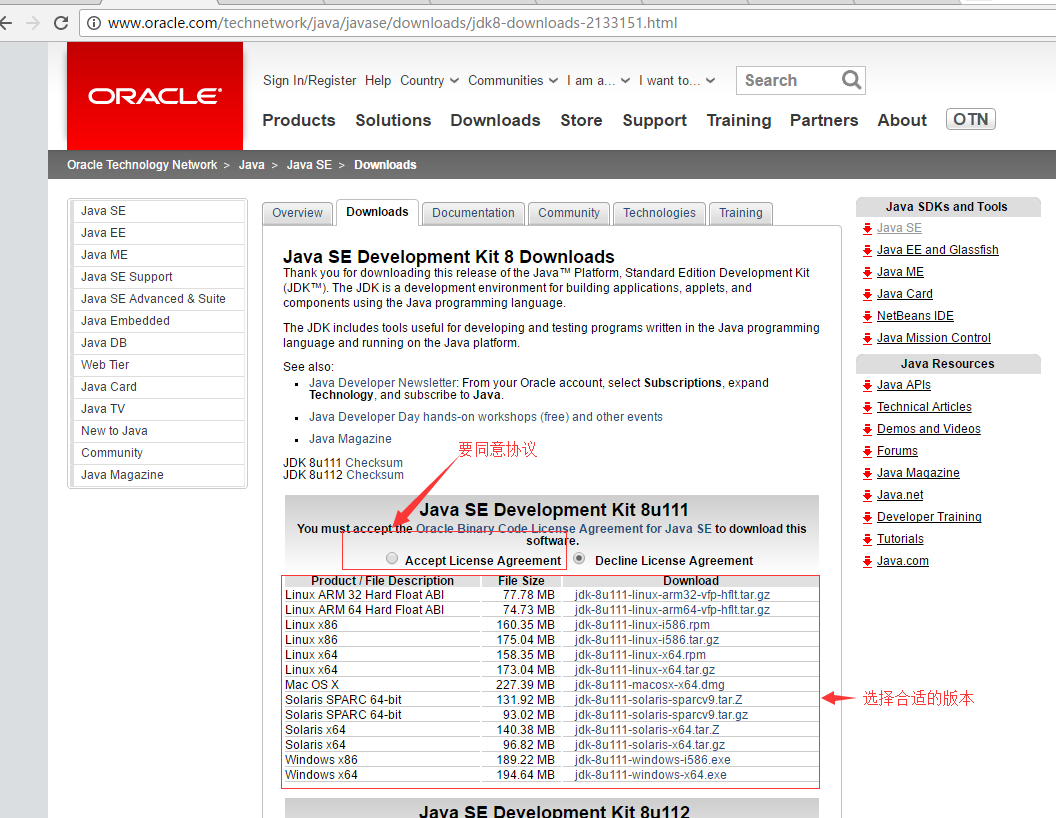Expand the Country dropdown
Screen dimensions: 1056x818
coord(430,81)
